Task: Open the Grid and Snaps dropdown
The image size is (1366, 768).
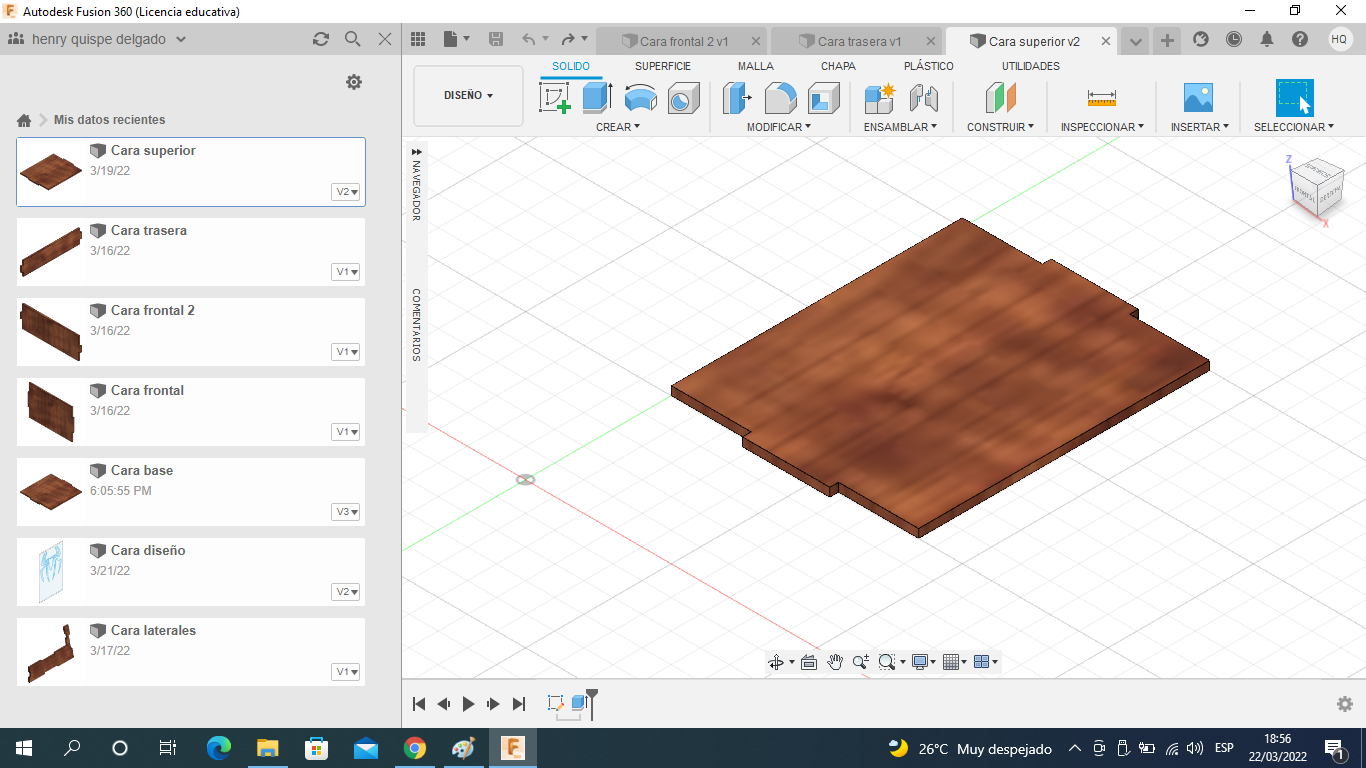Action: pos(954,662)
